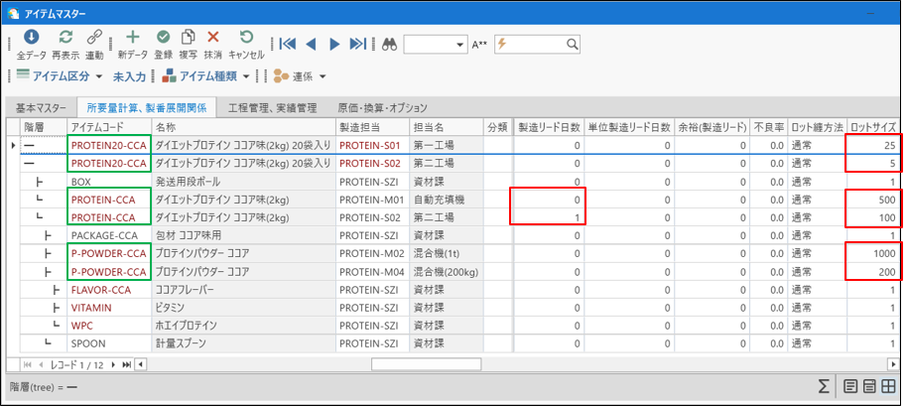This screenshot has width=908, height=406.
Task: Open search with the binoculars icon
Action: 389,45
